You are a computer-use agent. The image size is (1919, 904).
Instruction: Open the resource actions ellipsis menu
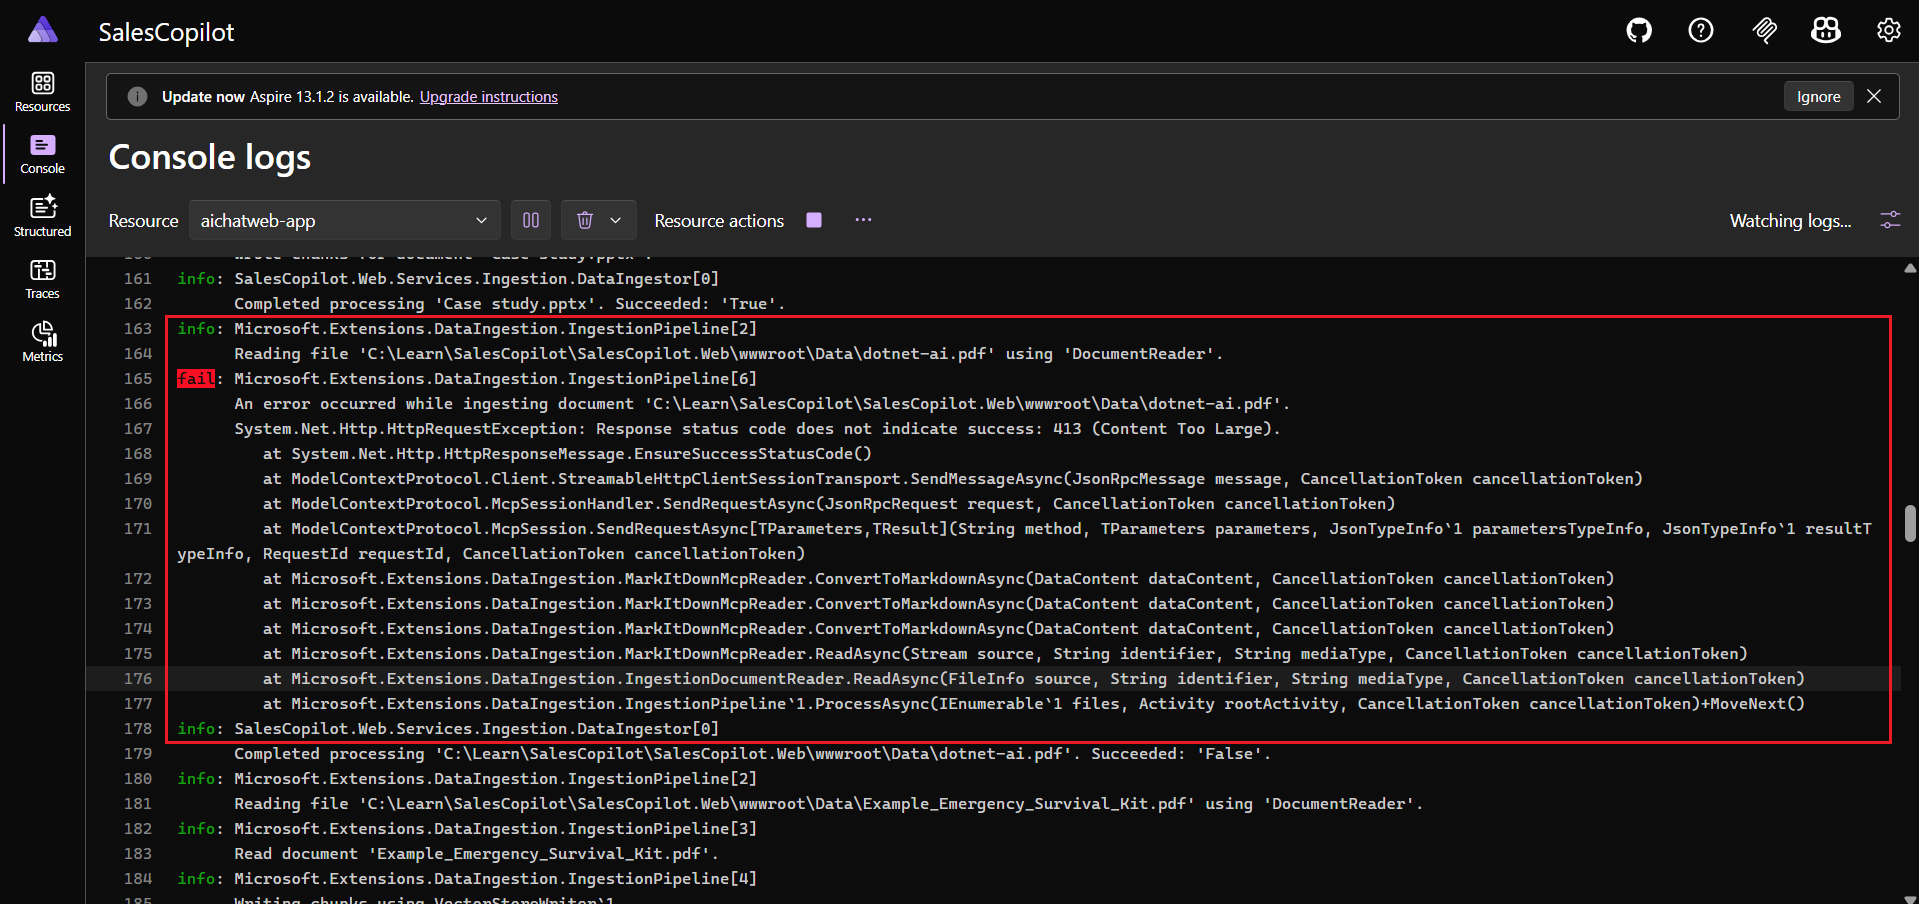[863, 220]
